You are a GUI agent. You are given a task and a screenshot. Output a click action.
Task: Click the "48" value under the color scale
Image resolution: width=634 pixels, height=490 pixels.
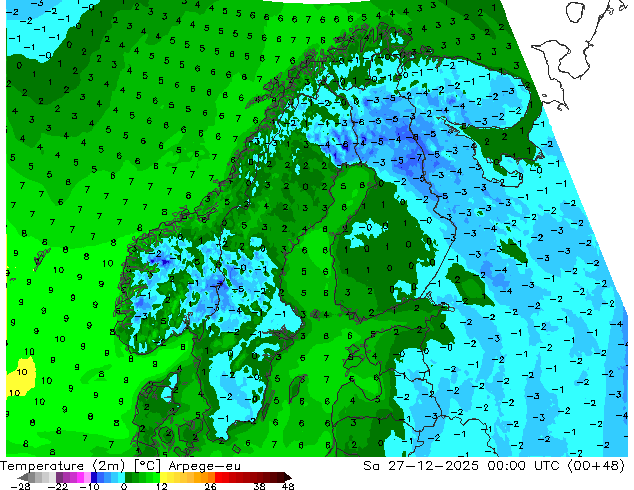(288, 486)
